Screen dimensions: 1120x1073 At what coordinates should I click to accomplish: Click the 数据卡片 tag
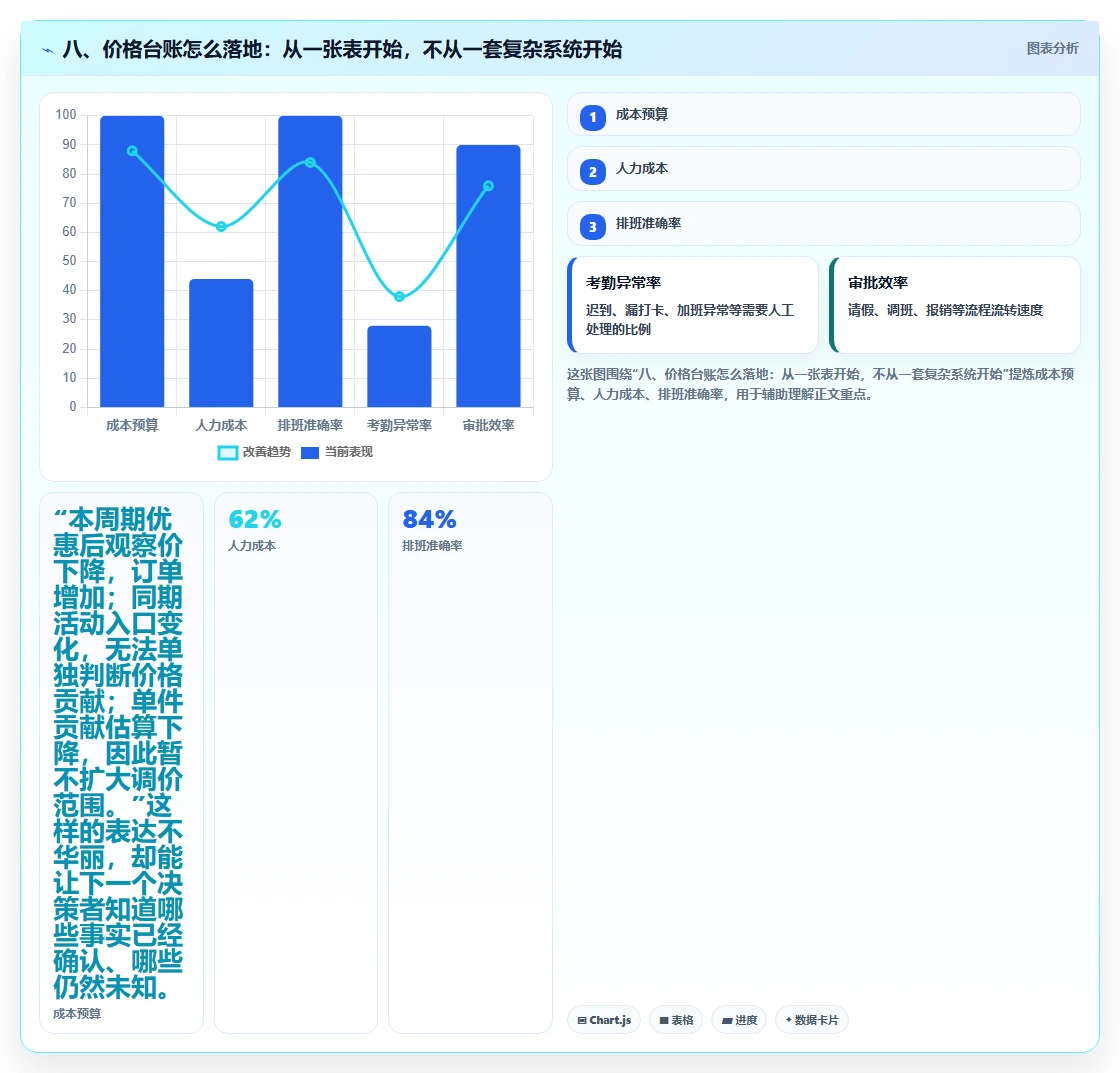tap(812, 1020)
